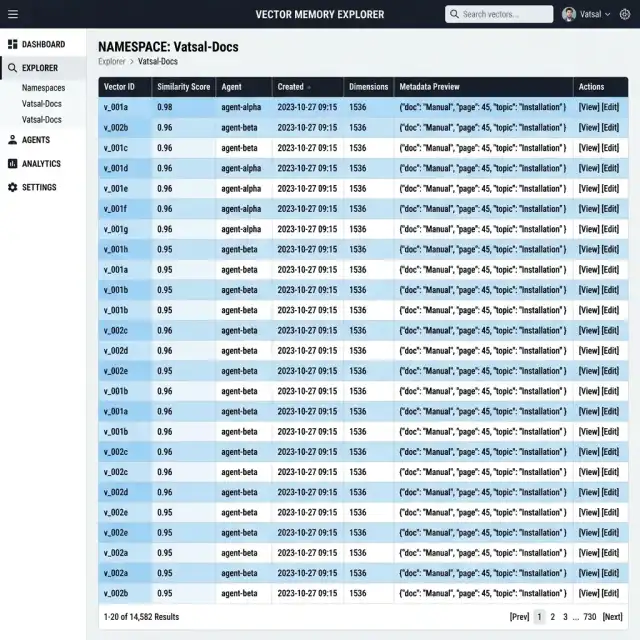
Task: Click the created date in v_001f row
Action: coord(307,209)
